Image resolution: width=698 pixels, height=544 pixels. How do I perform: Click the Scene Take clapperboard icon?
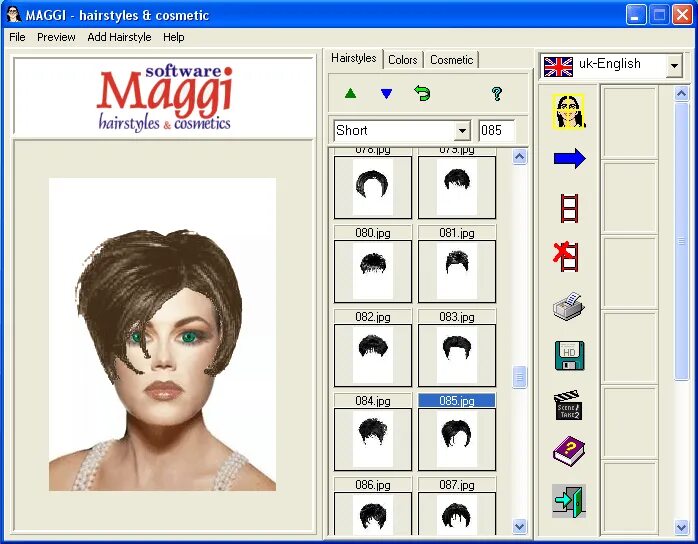568,405
